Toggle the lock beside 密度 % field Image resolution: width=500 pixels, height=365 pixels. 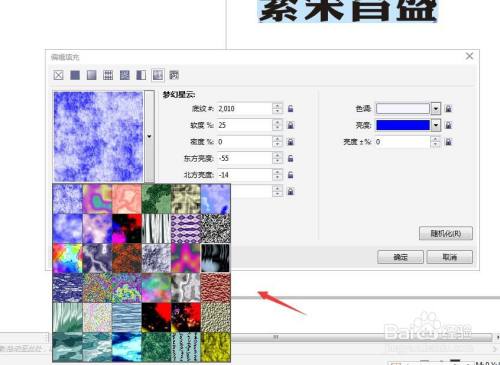click(x=291, y=142)
